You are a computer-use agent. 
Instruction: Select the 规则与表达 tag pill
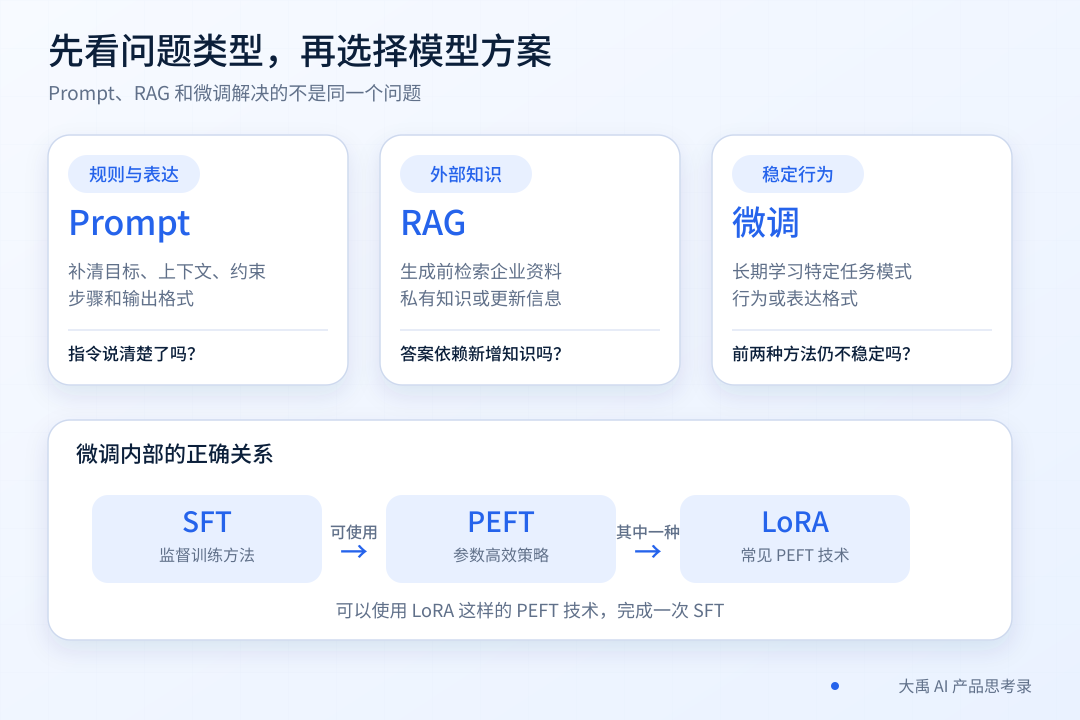click(134, 174)
